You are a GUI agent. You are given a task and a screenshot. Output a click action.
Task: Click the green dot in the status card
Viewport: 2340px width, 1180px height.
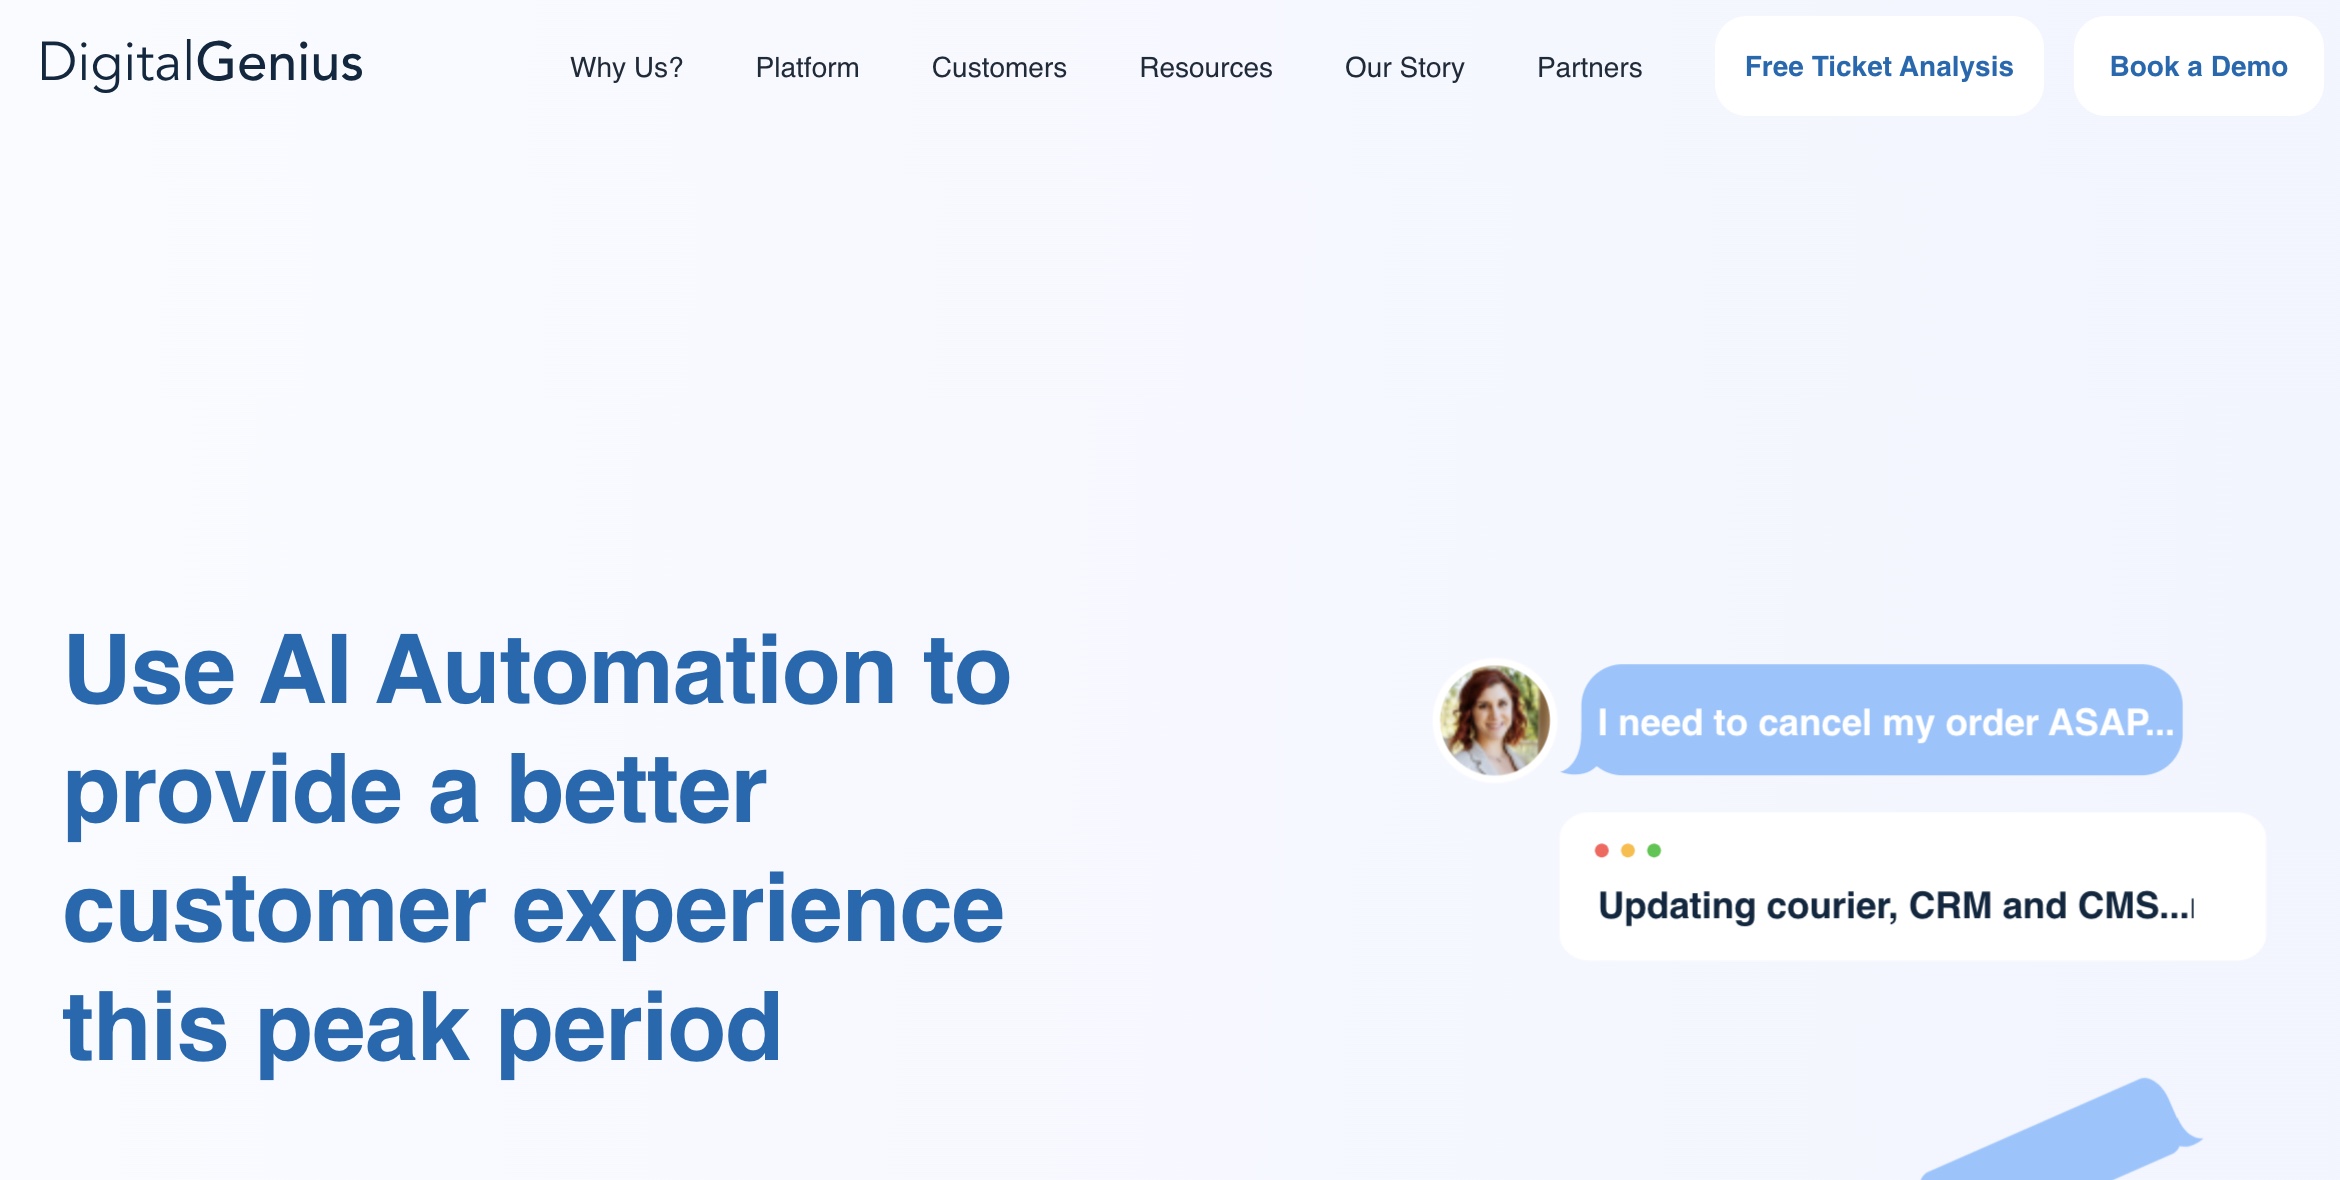tap(1654, 850)
